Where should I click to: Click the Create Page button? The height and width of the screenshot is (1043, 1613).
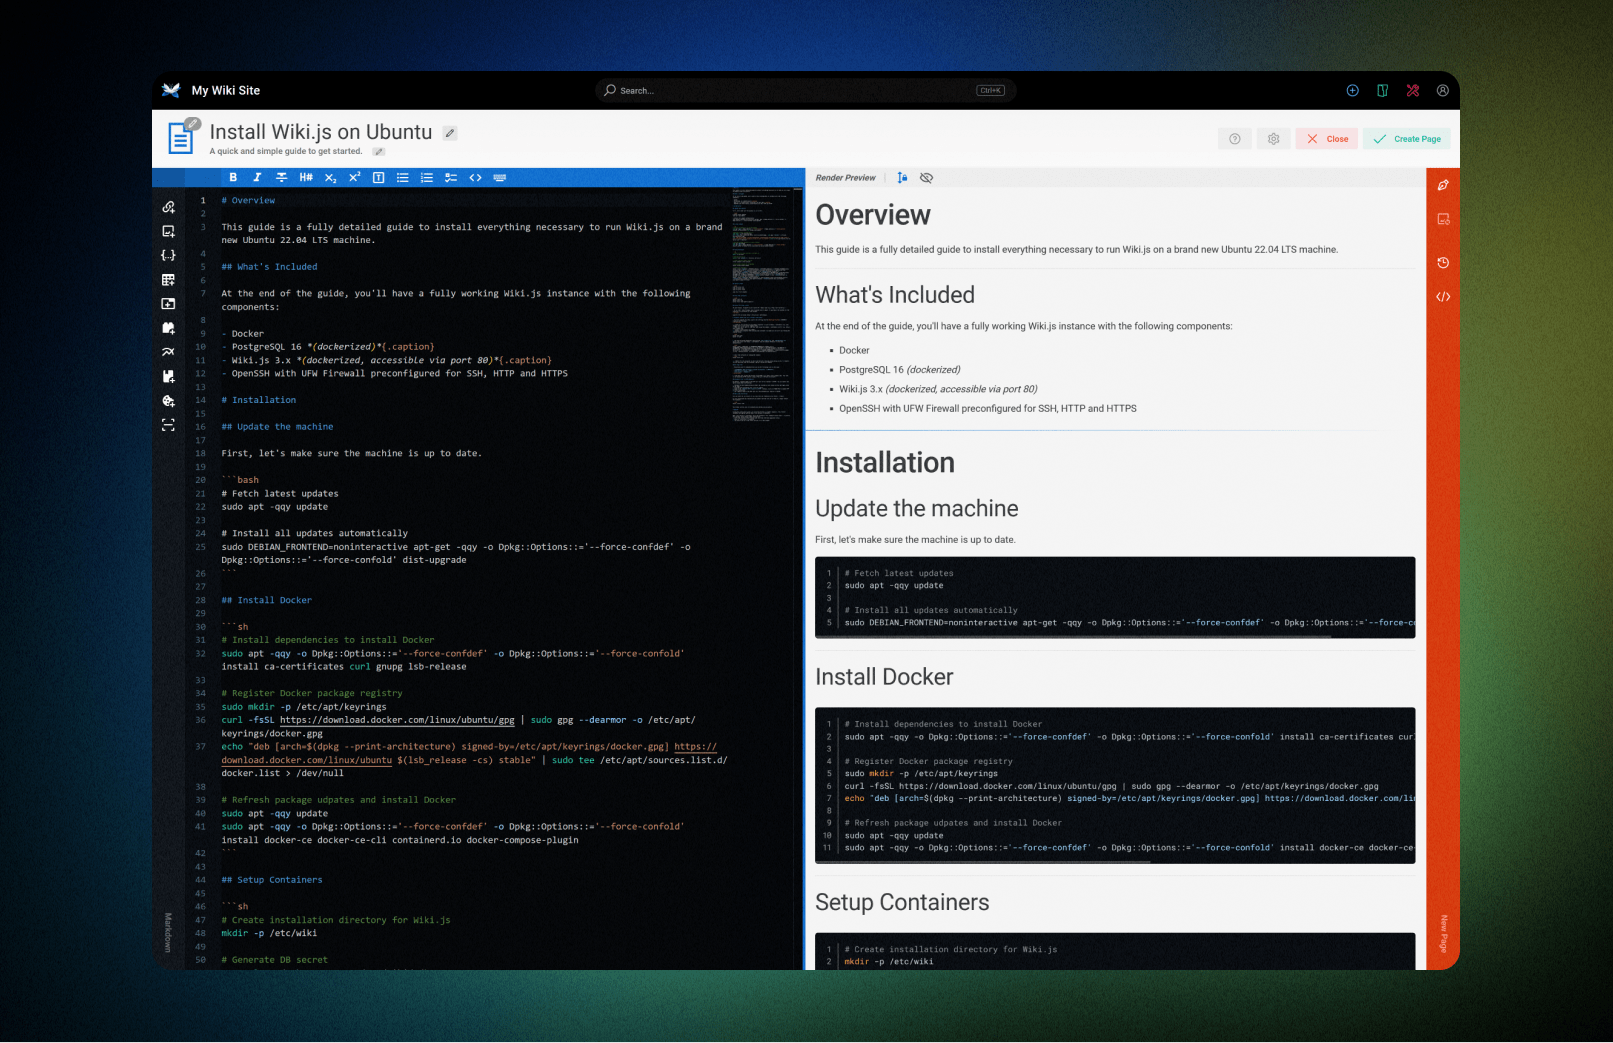pyautogui.click(x=1407, y=139)
